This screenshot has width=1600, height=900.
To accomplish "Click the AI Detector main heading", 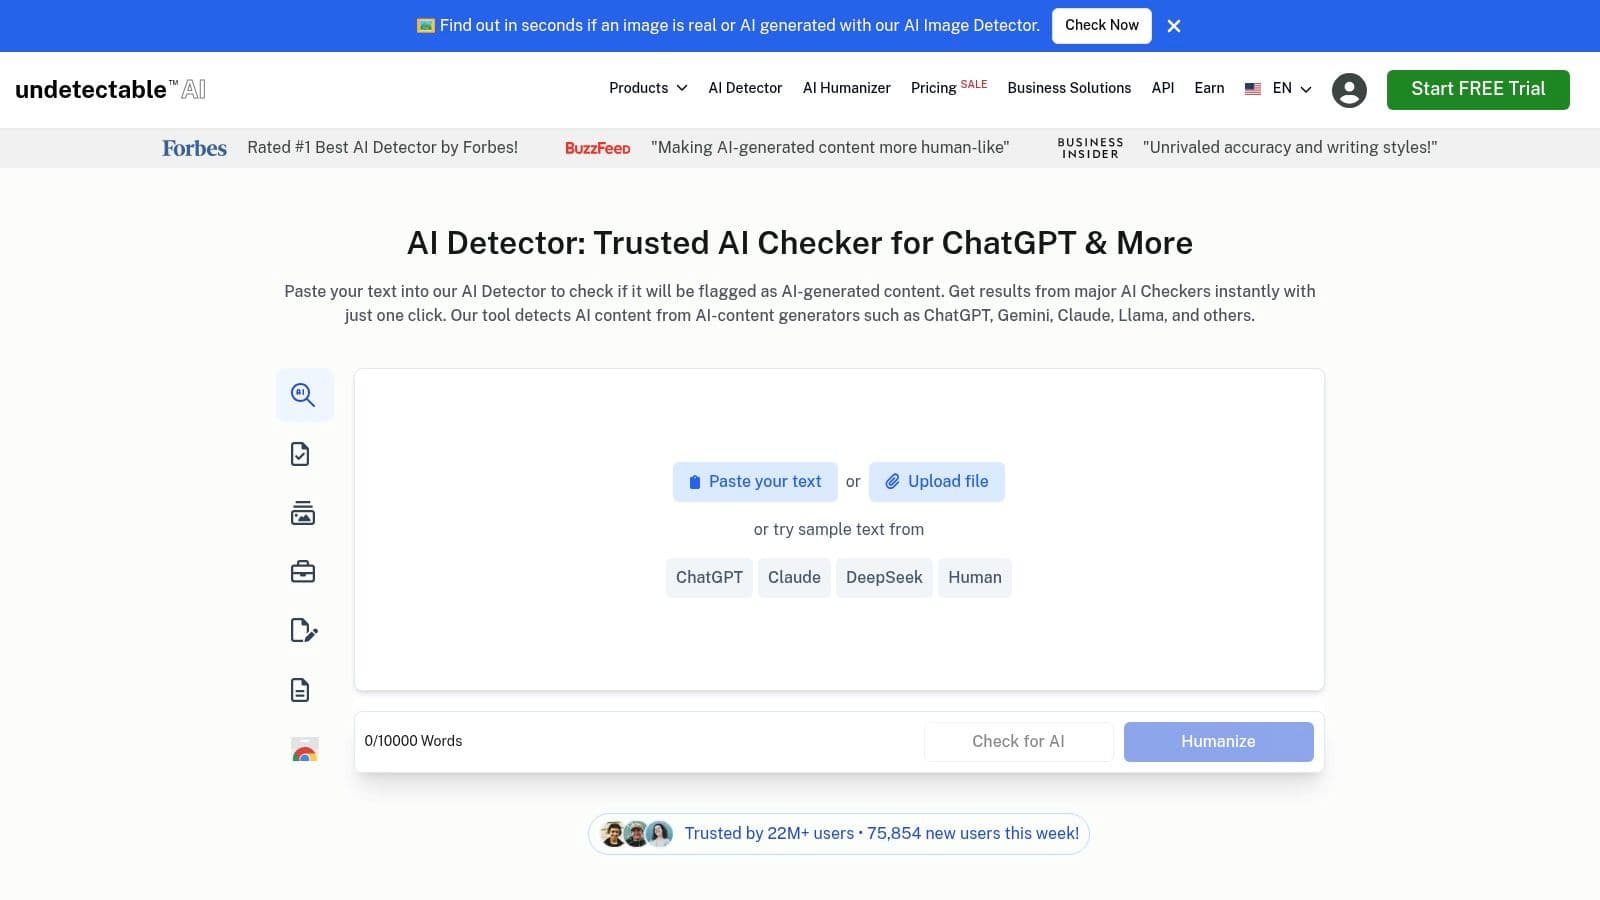I will coord(800,243).
